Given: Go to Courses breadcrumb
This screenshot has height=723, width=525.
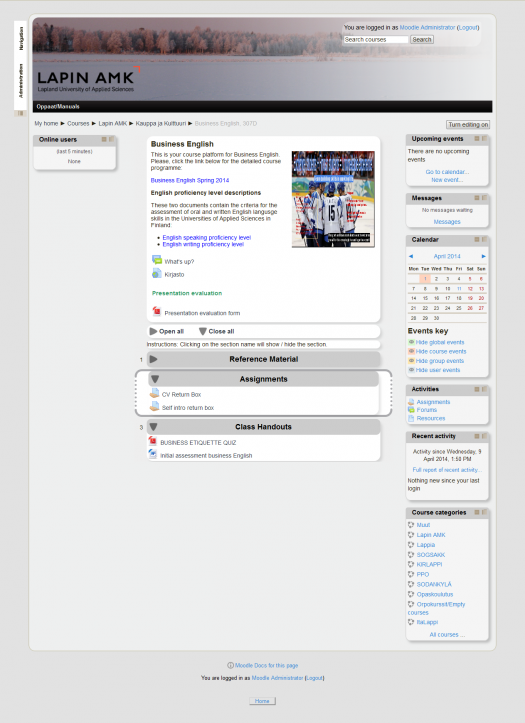Looking at the screenshot, I should pos(78,124).
